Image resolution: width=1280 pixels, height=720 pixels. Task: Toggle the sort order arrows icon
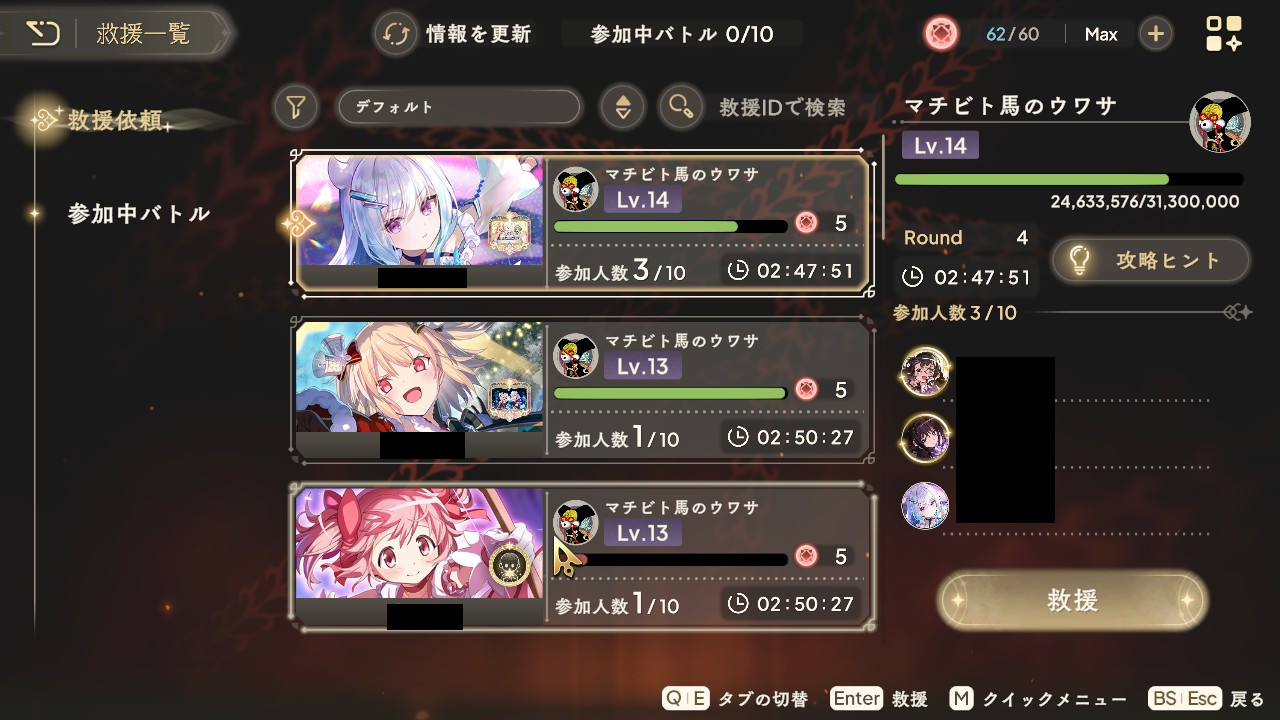point(622,107)
